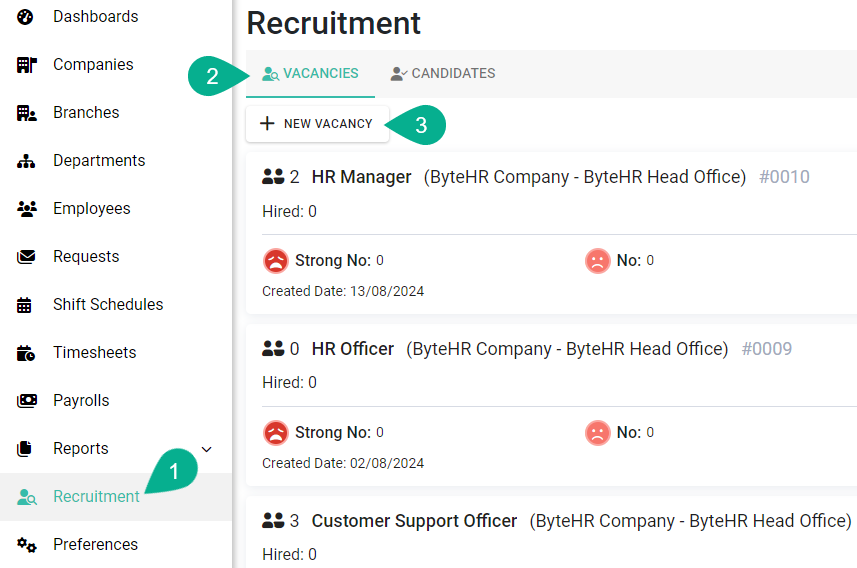Click the Requests envelope icon

tap(26, 257)
